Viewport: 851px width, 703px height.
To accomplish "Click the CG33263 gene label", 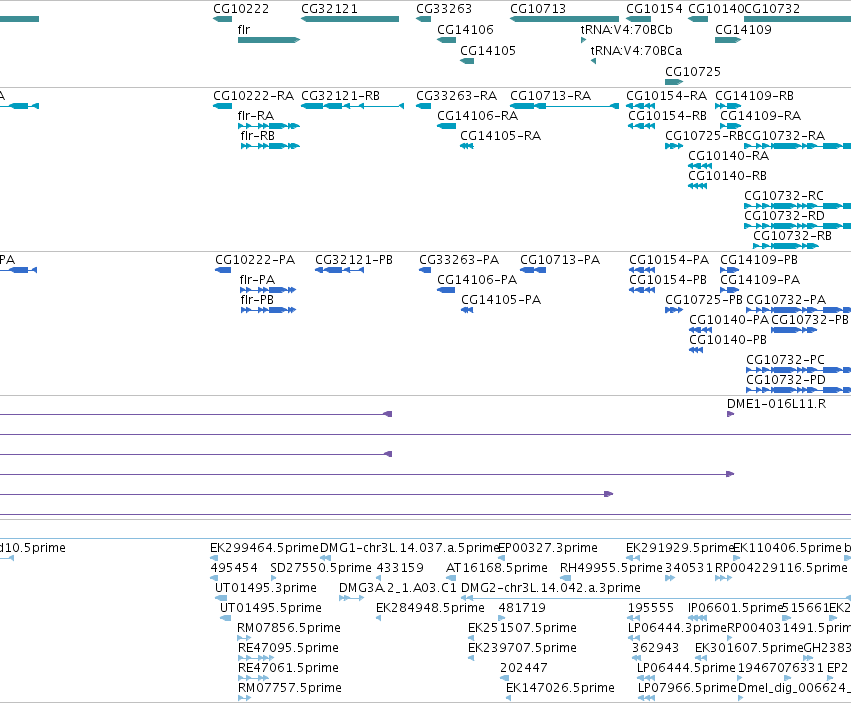I will [444, 9].
